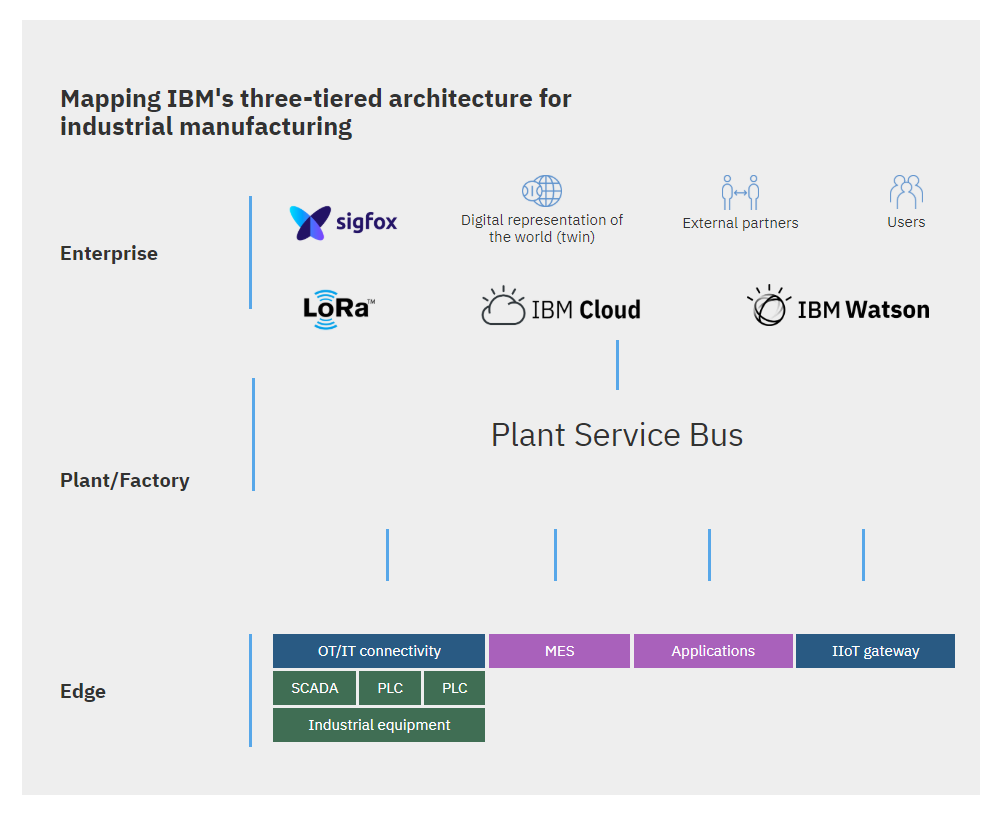Select the OT/IT connectivity block
This screenshot has width=1002, height=816.
(379, 651)
